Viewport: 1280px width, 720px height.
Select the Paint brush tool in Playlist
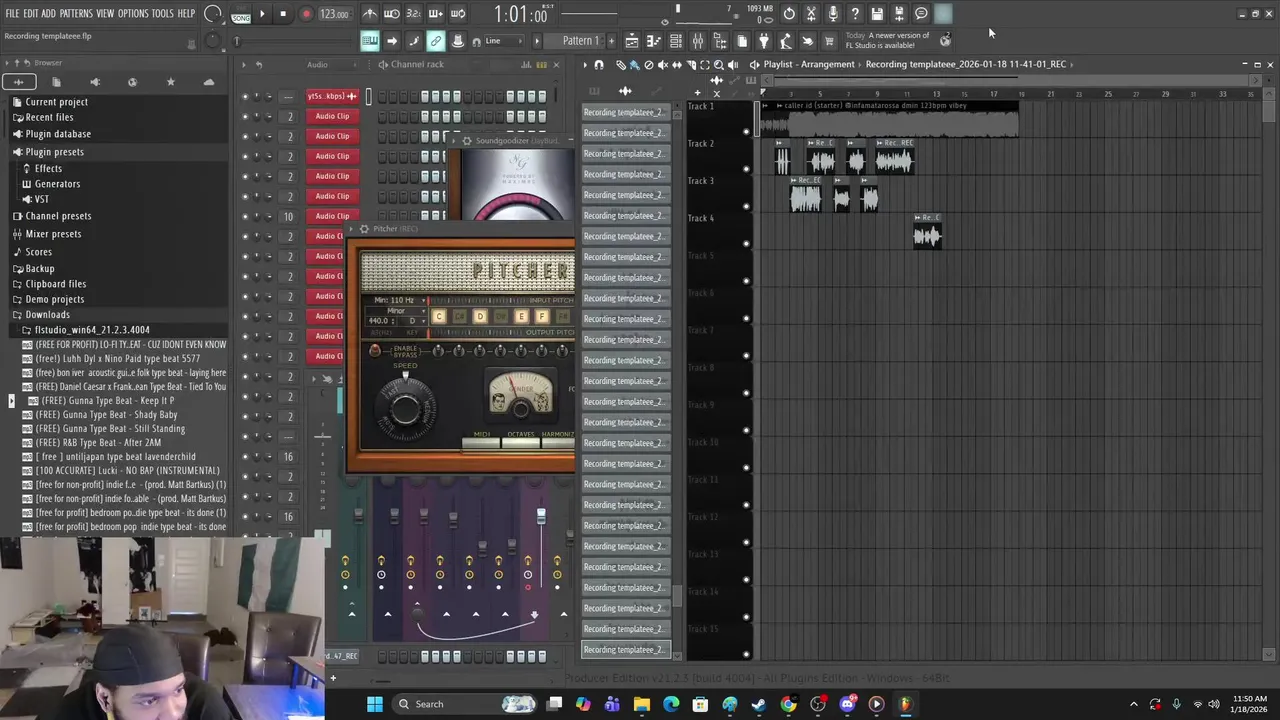[634, 64]
